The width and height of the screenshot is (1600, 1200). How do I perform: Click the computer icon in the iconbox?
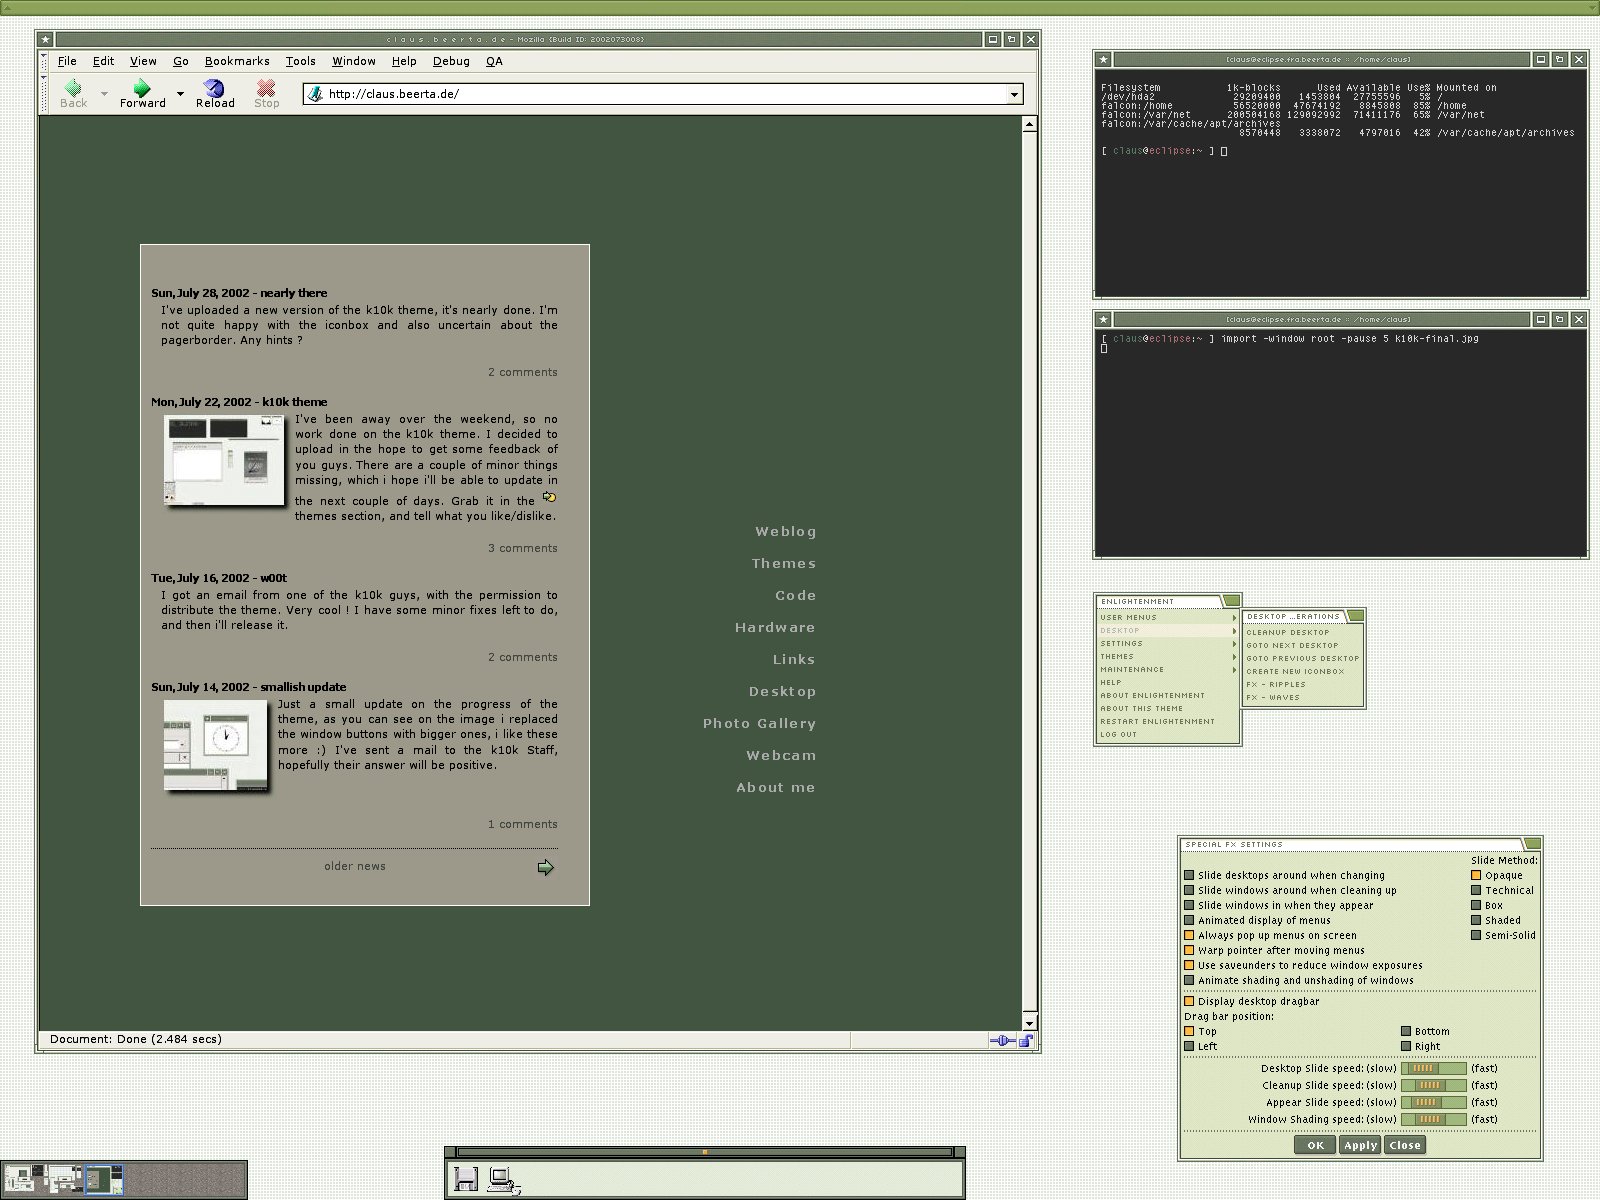(x=503, y=1180)
